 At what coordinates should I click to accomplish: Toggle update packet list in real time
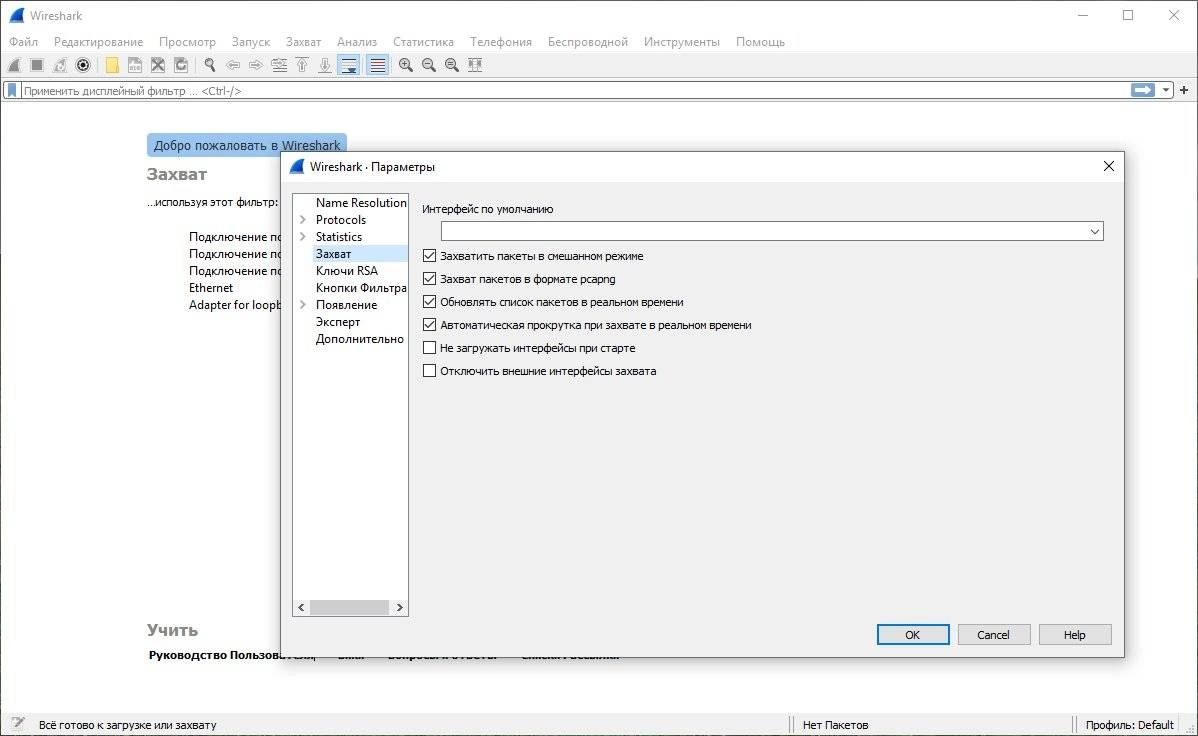[x=429, y=302]
